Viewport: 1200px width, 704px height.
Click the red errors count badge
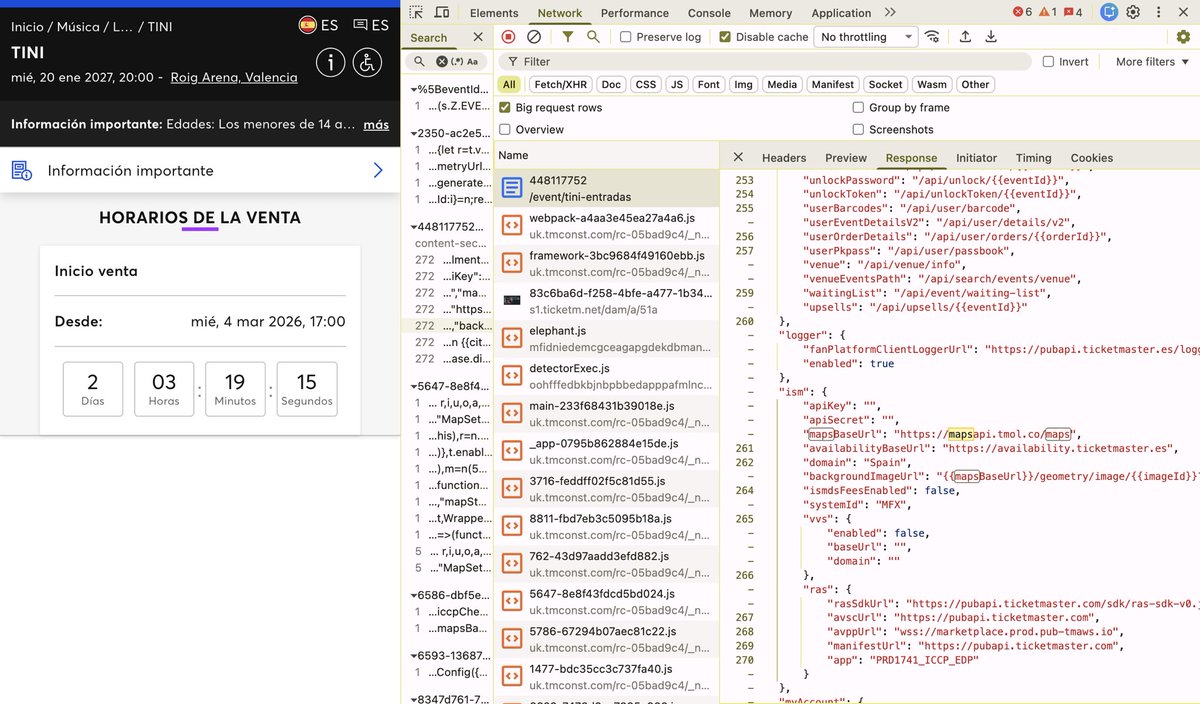(x=1022, y=13)
